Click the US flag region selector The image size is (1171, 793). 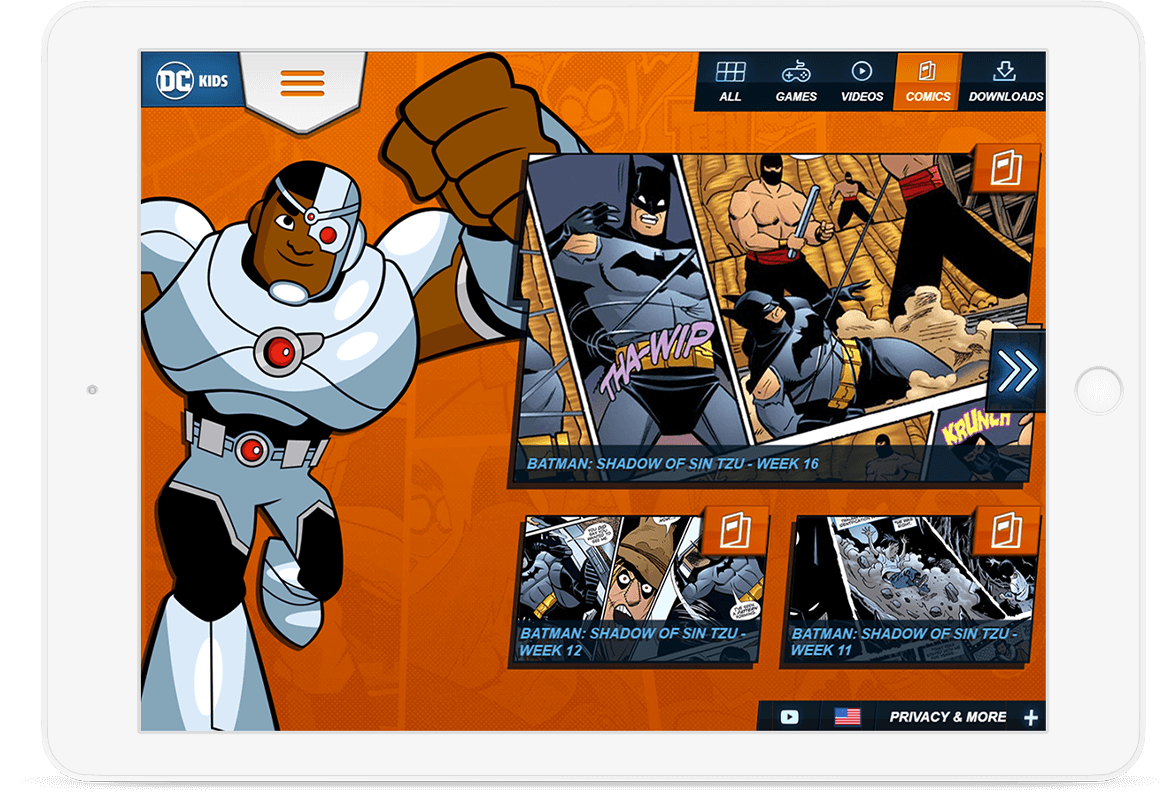click(847, 717)
